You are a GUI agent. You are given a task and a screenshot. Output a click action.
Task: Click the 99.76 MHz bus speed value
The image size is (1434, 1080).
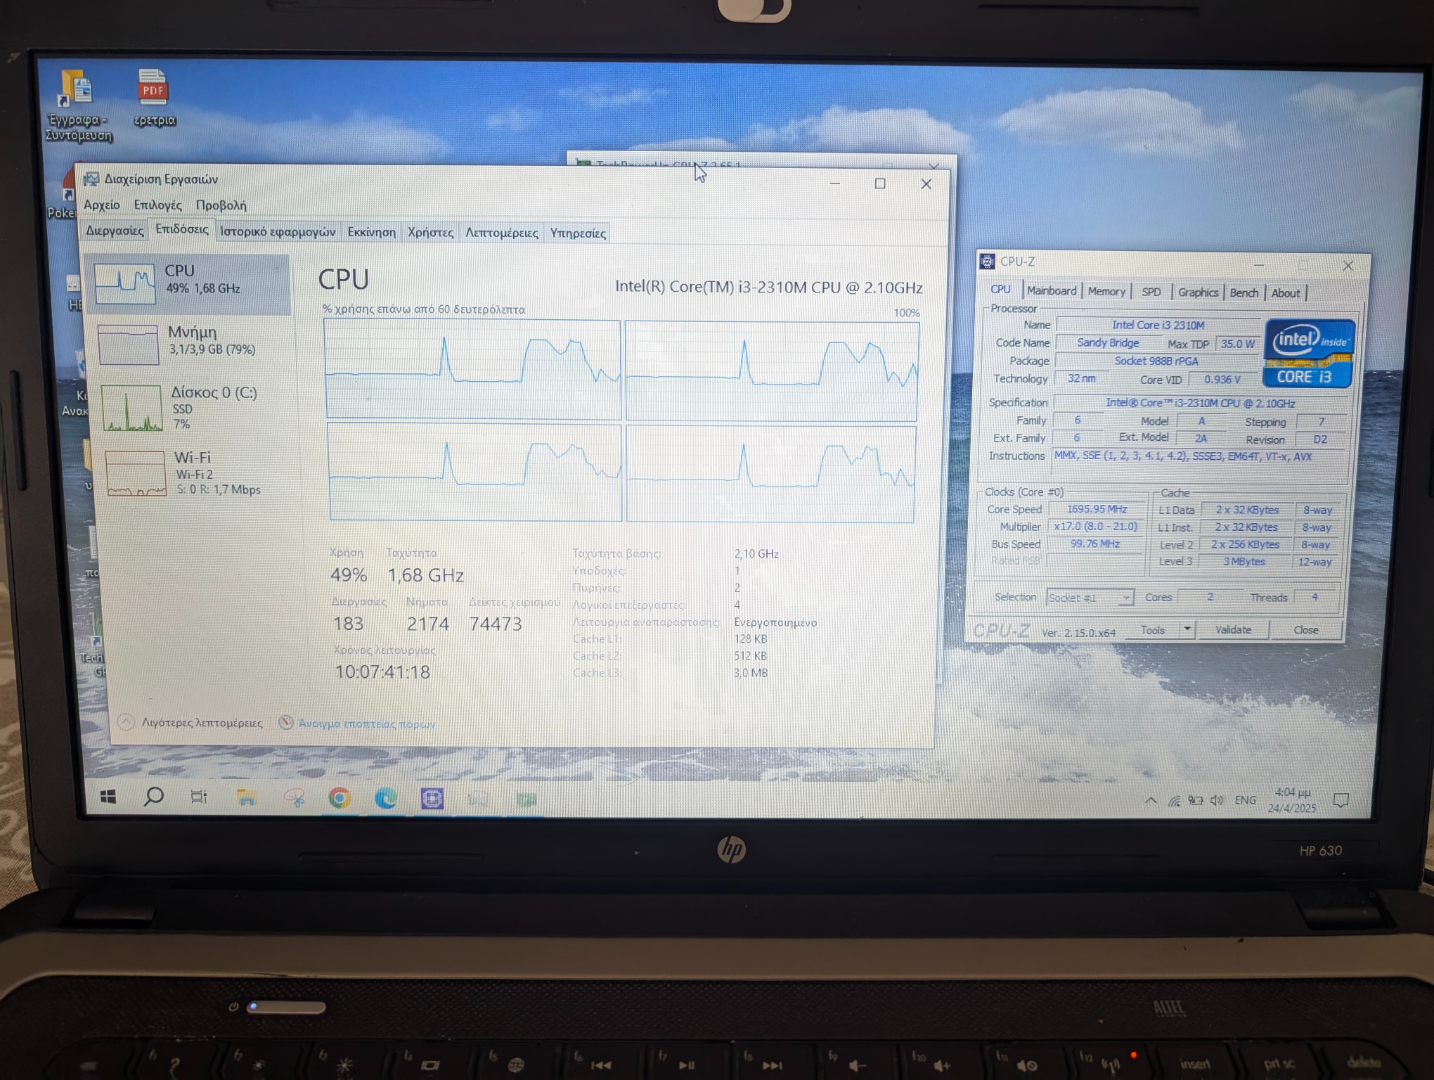(1096, 544)
